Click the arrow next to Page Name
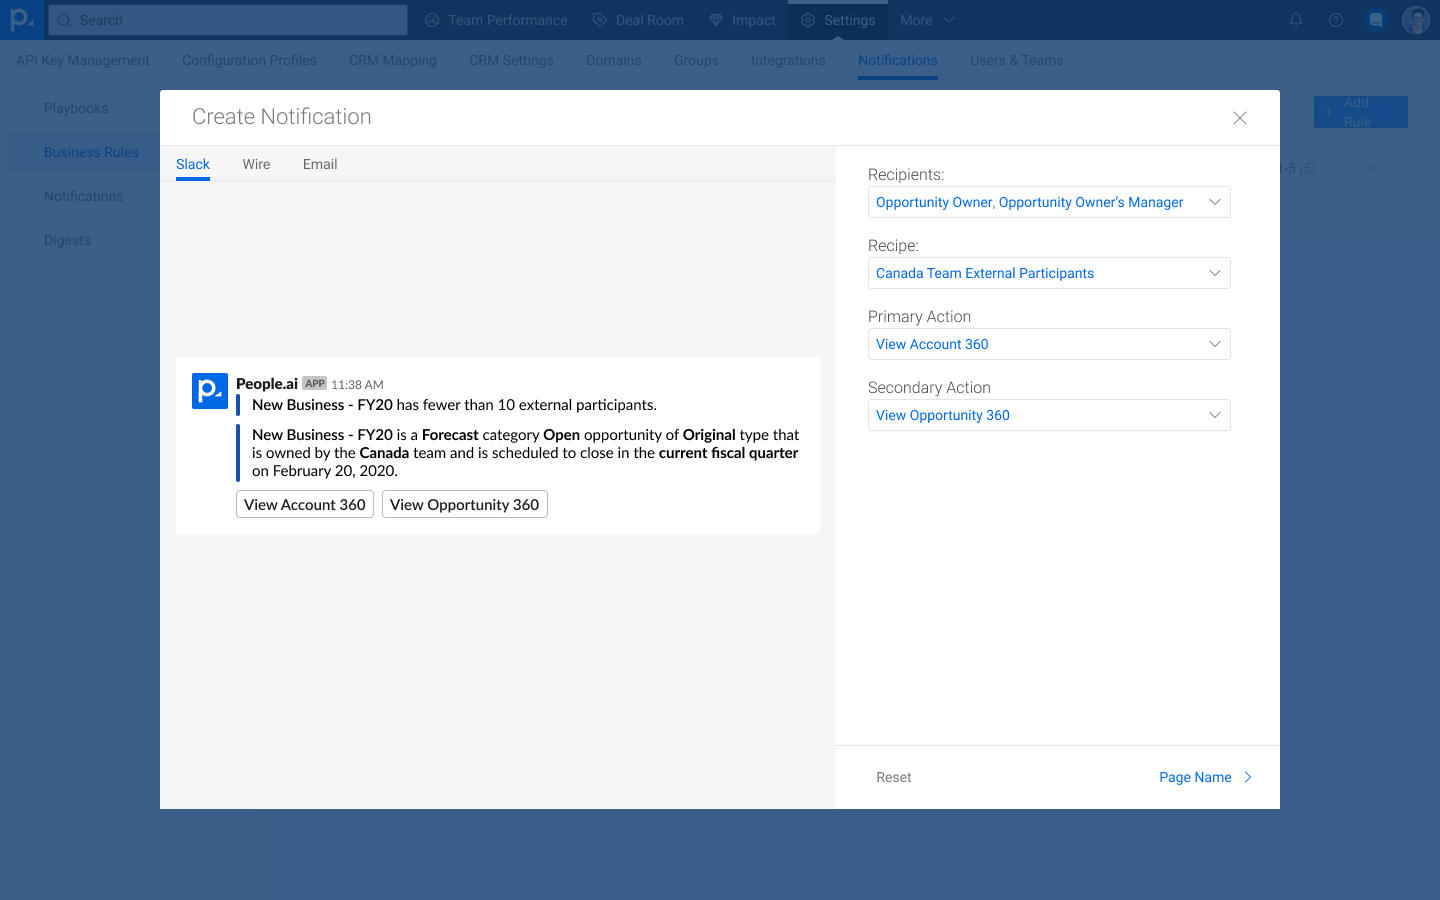This screenshot has height=900, width=1440. coord(1248,777)
